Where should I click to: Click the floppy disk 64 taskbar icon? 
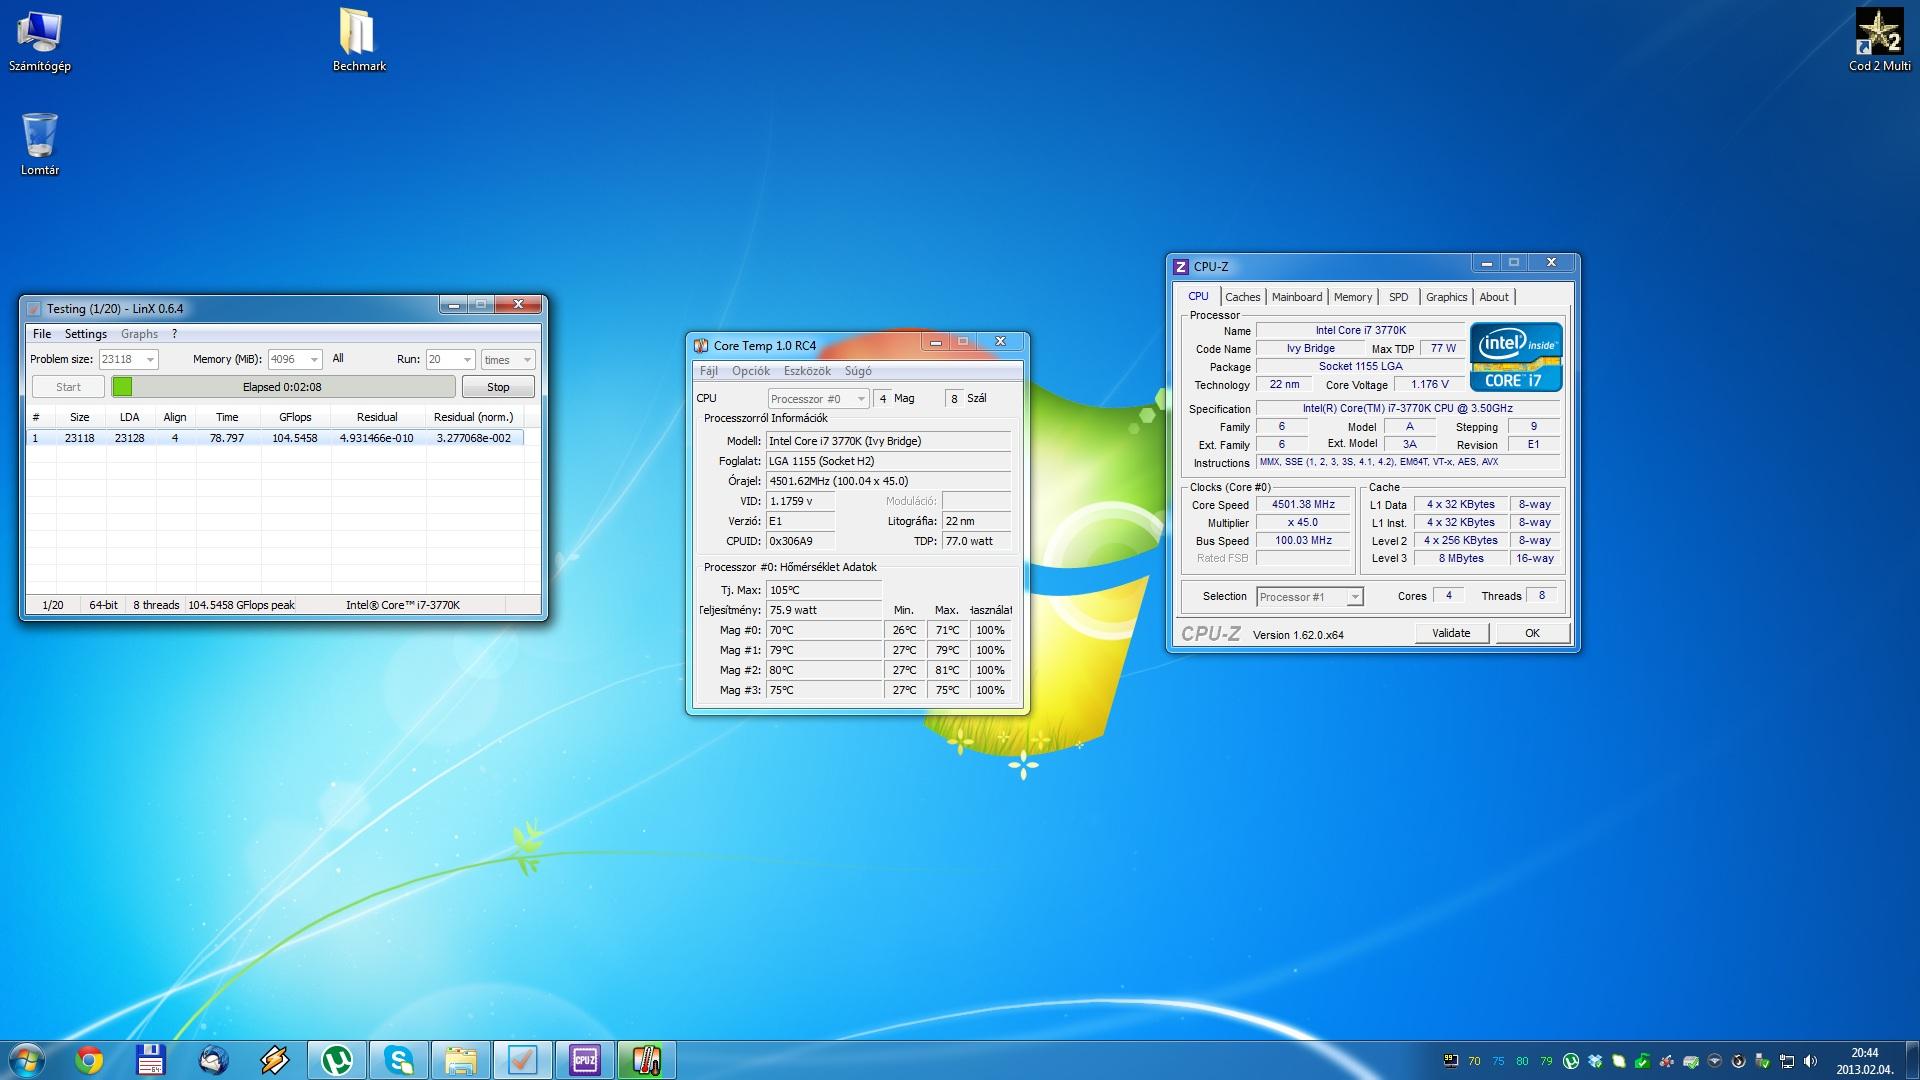(151, 1060)
